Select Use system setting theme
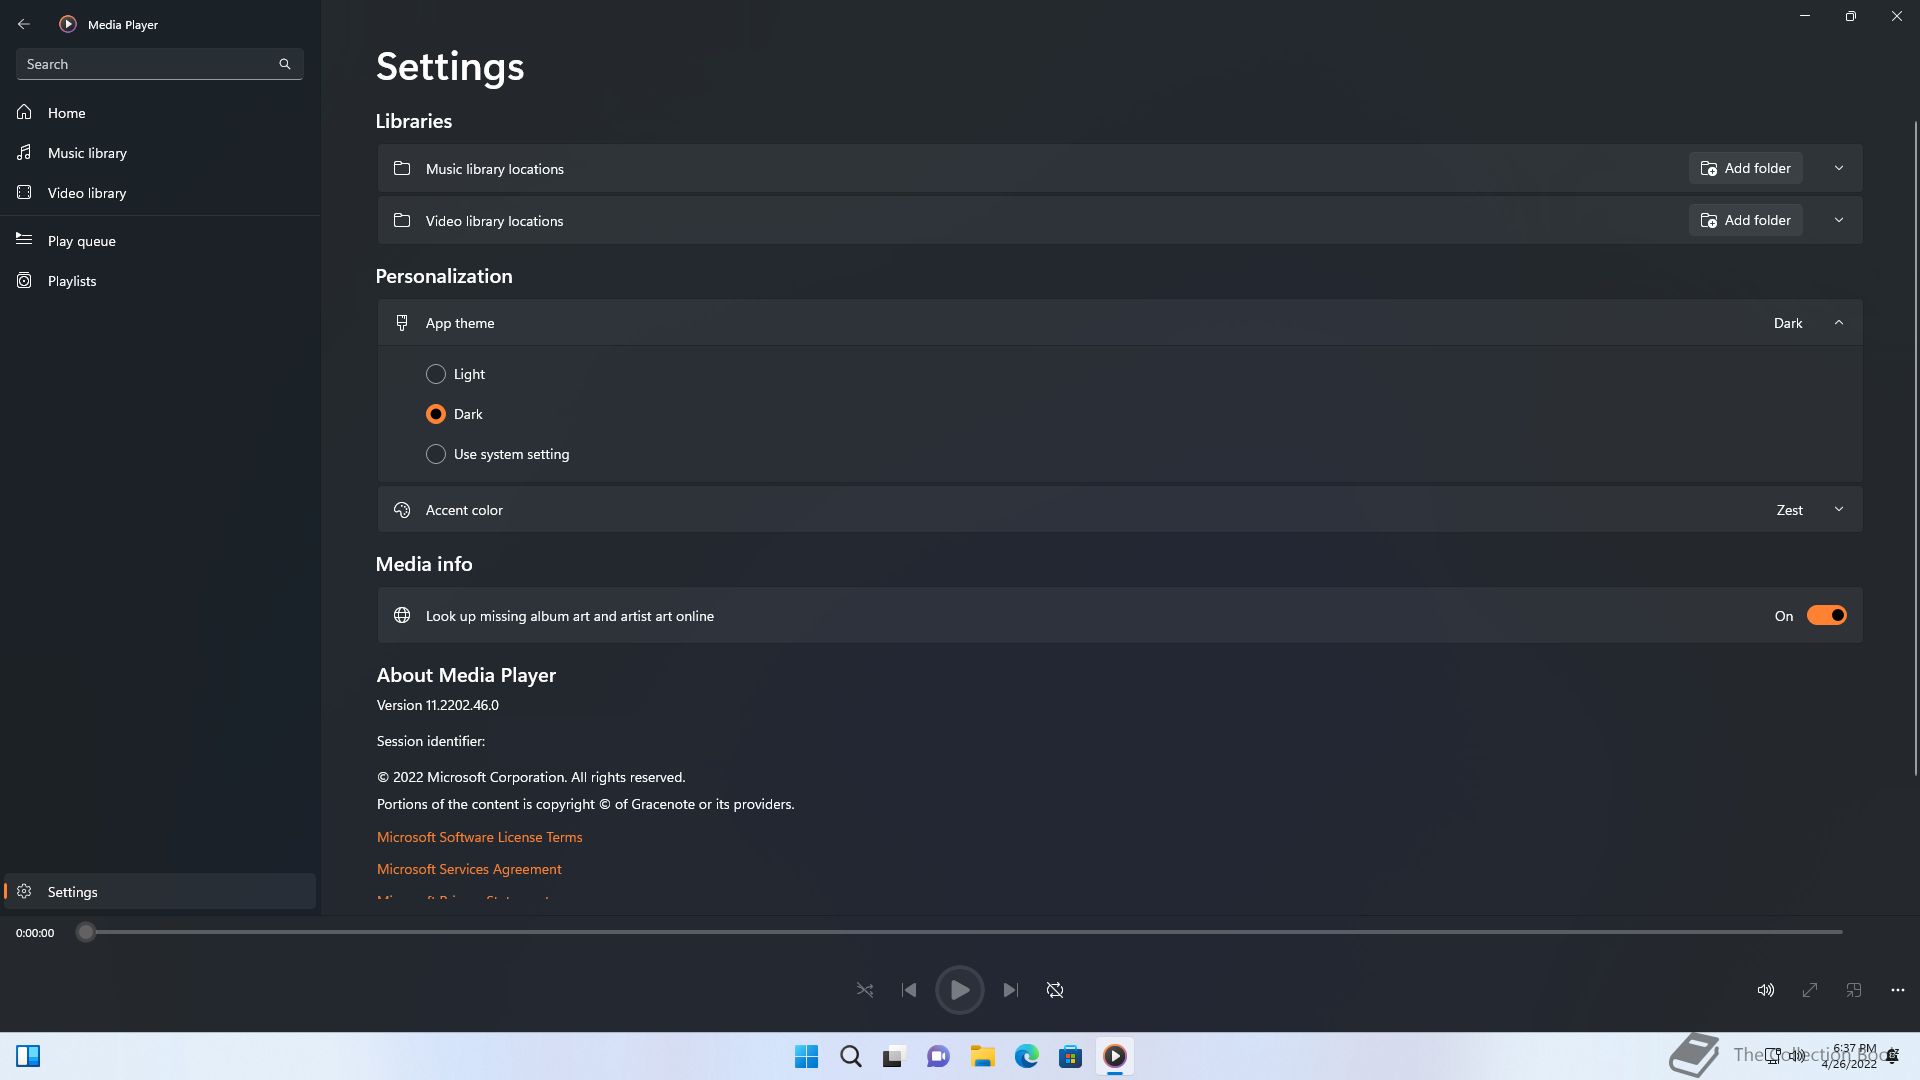Viewport: 1920px width, 1080px height. pyautogui.click(x=497, y=454)
